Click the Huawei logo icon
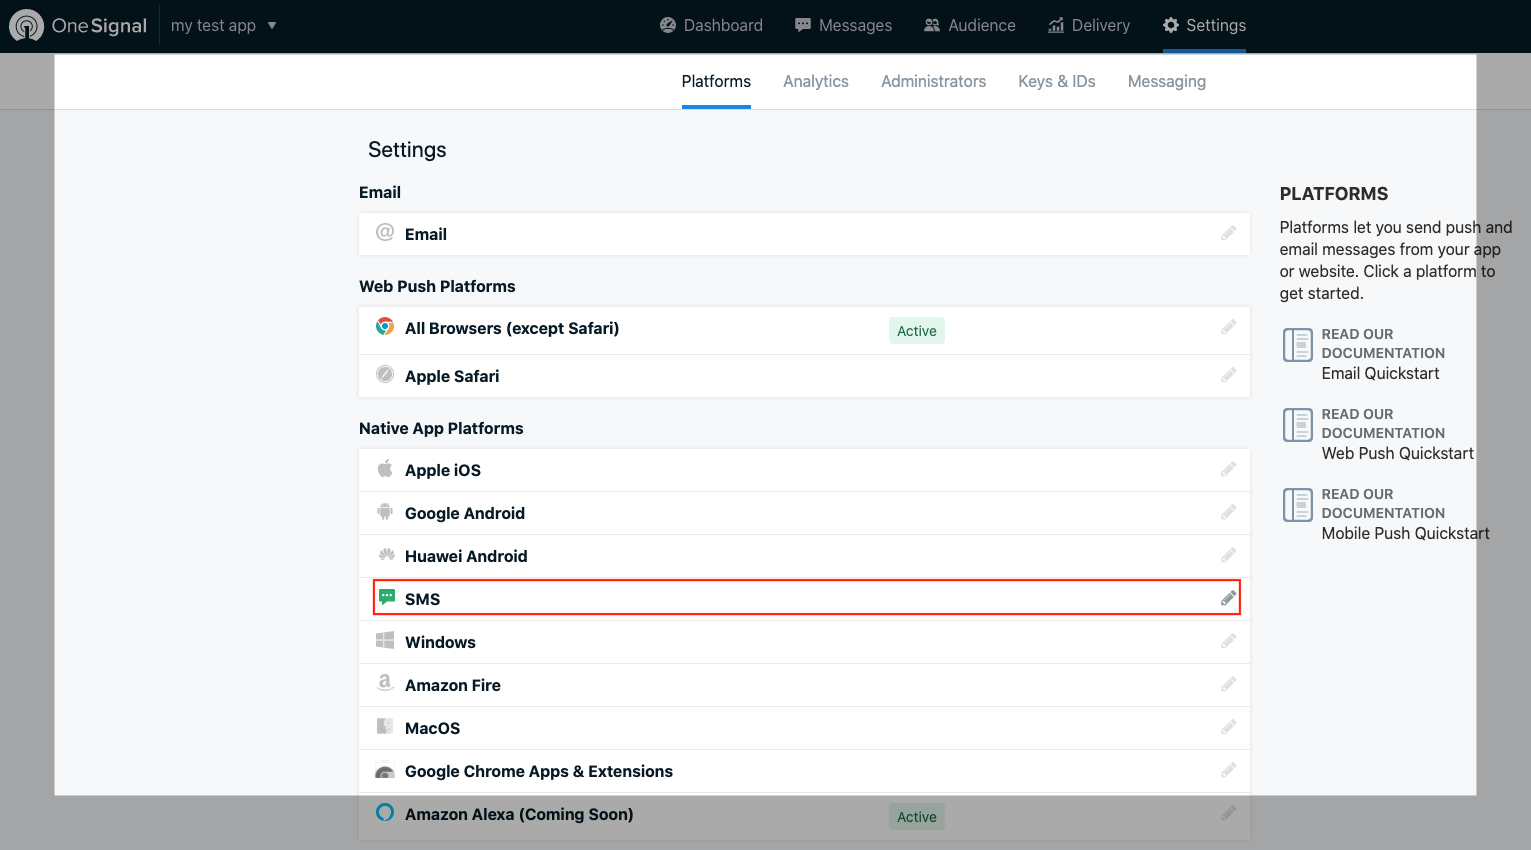This screenshot has width=1531, height=850. [386, 554]
